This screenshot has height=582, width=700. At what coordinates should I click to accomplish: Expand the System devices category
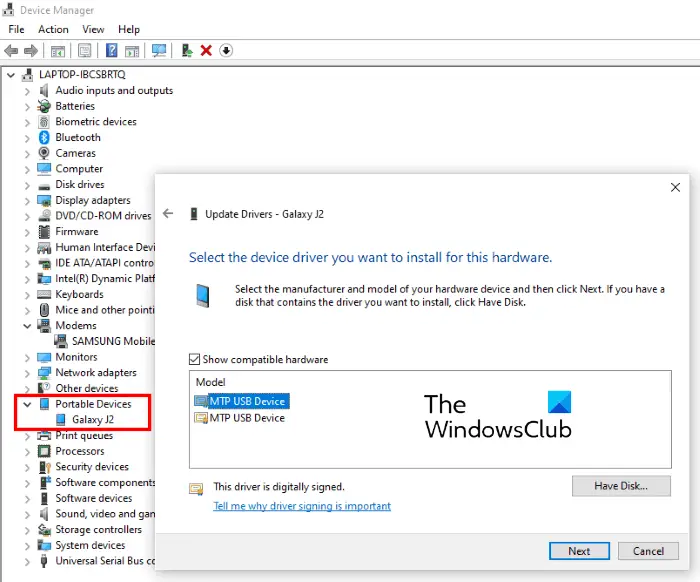[x=27, y=546]
